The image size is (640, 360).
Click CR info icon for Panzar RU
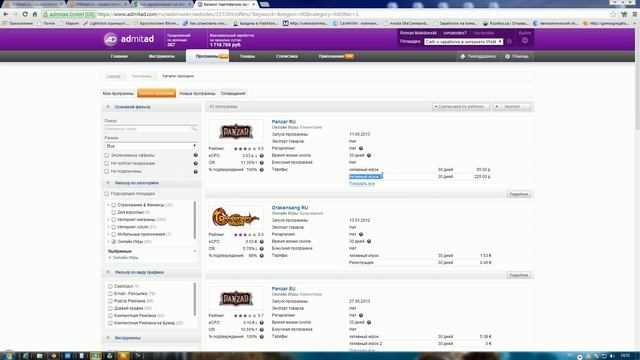point(262,162)
